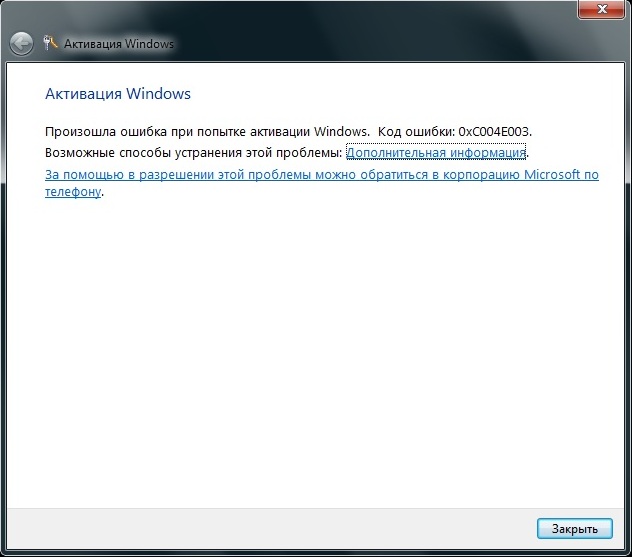The width and height of the screenshot is (632, 557).
Task: Open the Microsoft phone support link
Action: coord(322,183)
